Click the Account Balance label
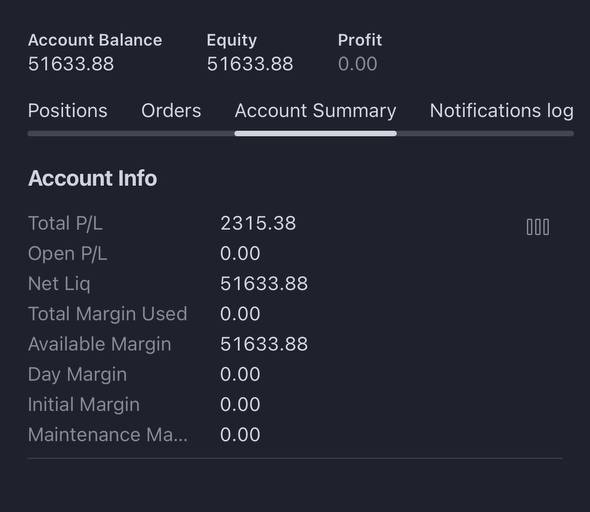The image size is (590, 512). point(95,40)
